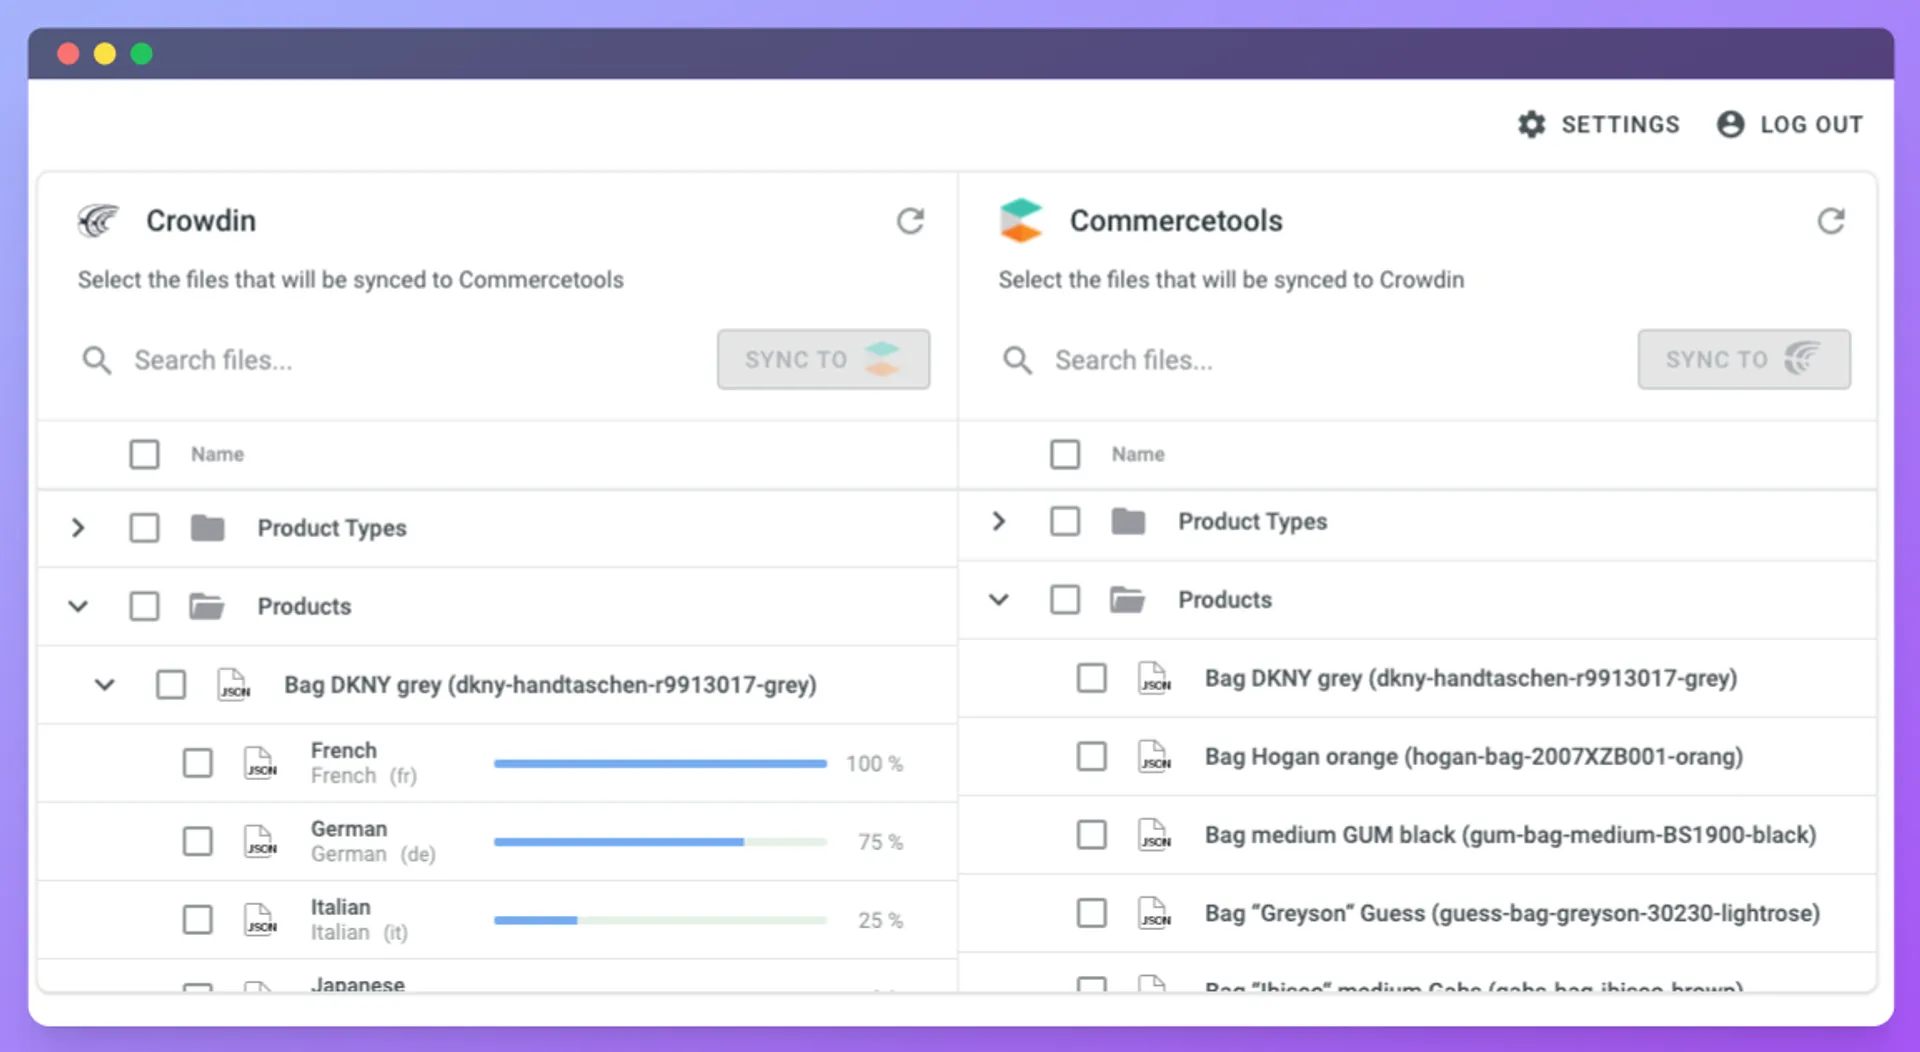Select the Italian translation checkbox
Image resolution: width=1920 pixels, height=1052 pixels.
tap(198, 919)
